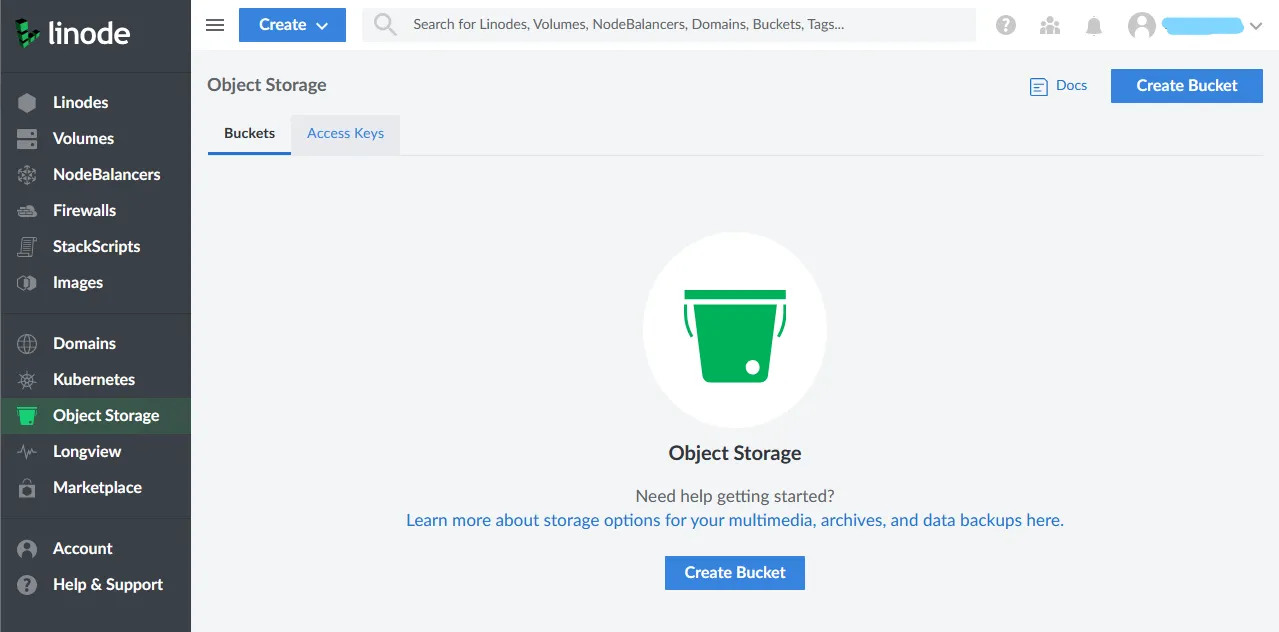This screenshot has height=632, width=1279.
Task: Open the Docs link
Action: (1071, 86)
